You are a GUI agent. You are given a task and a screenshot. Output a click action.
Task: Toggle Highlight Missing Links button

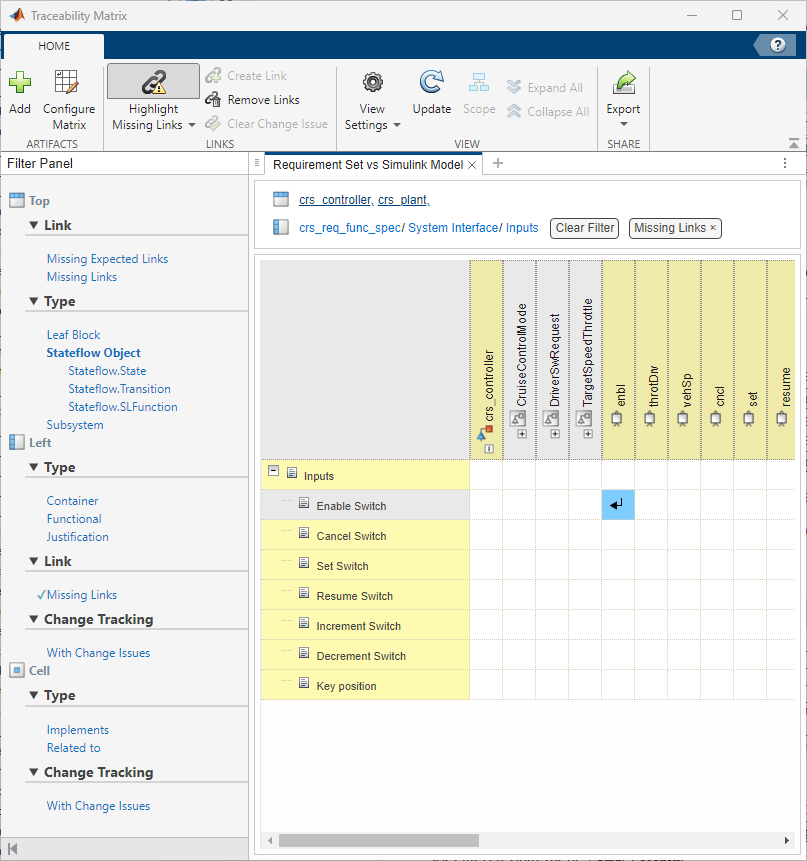[x=153, y=81]
